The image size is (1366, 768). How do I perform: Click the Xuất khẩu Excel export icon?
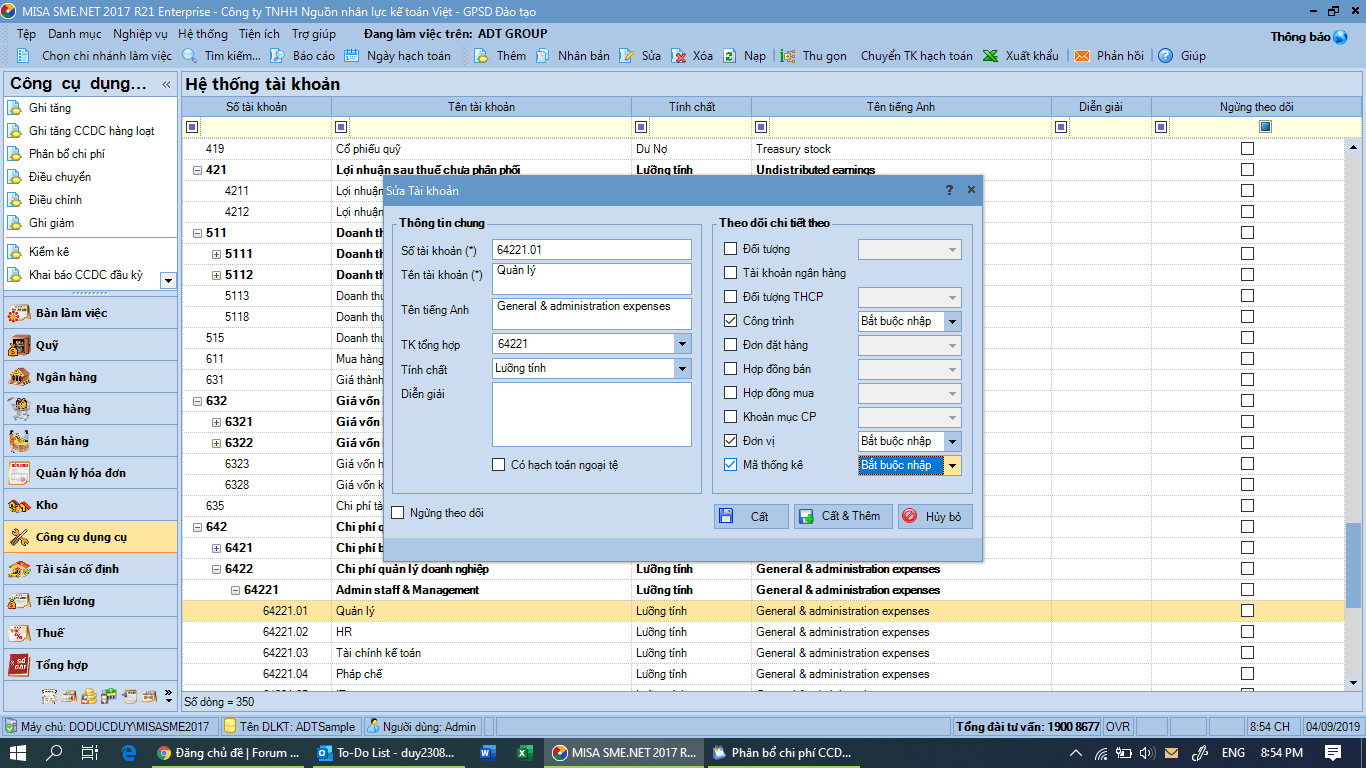pos(990,56)
